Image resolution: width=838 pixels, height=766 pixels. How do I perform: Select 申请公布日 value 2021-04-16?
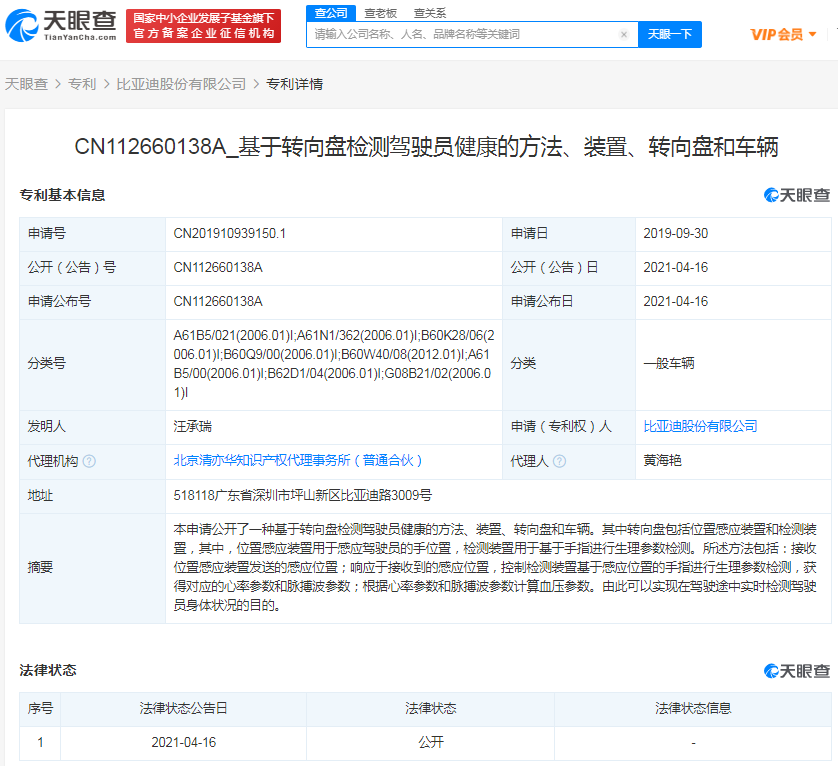point(676,301)
